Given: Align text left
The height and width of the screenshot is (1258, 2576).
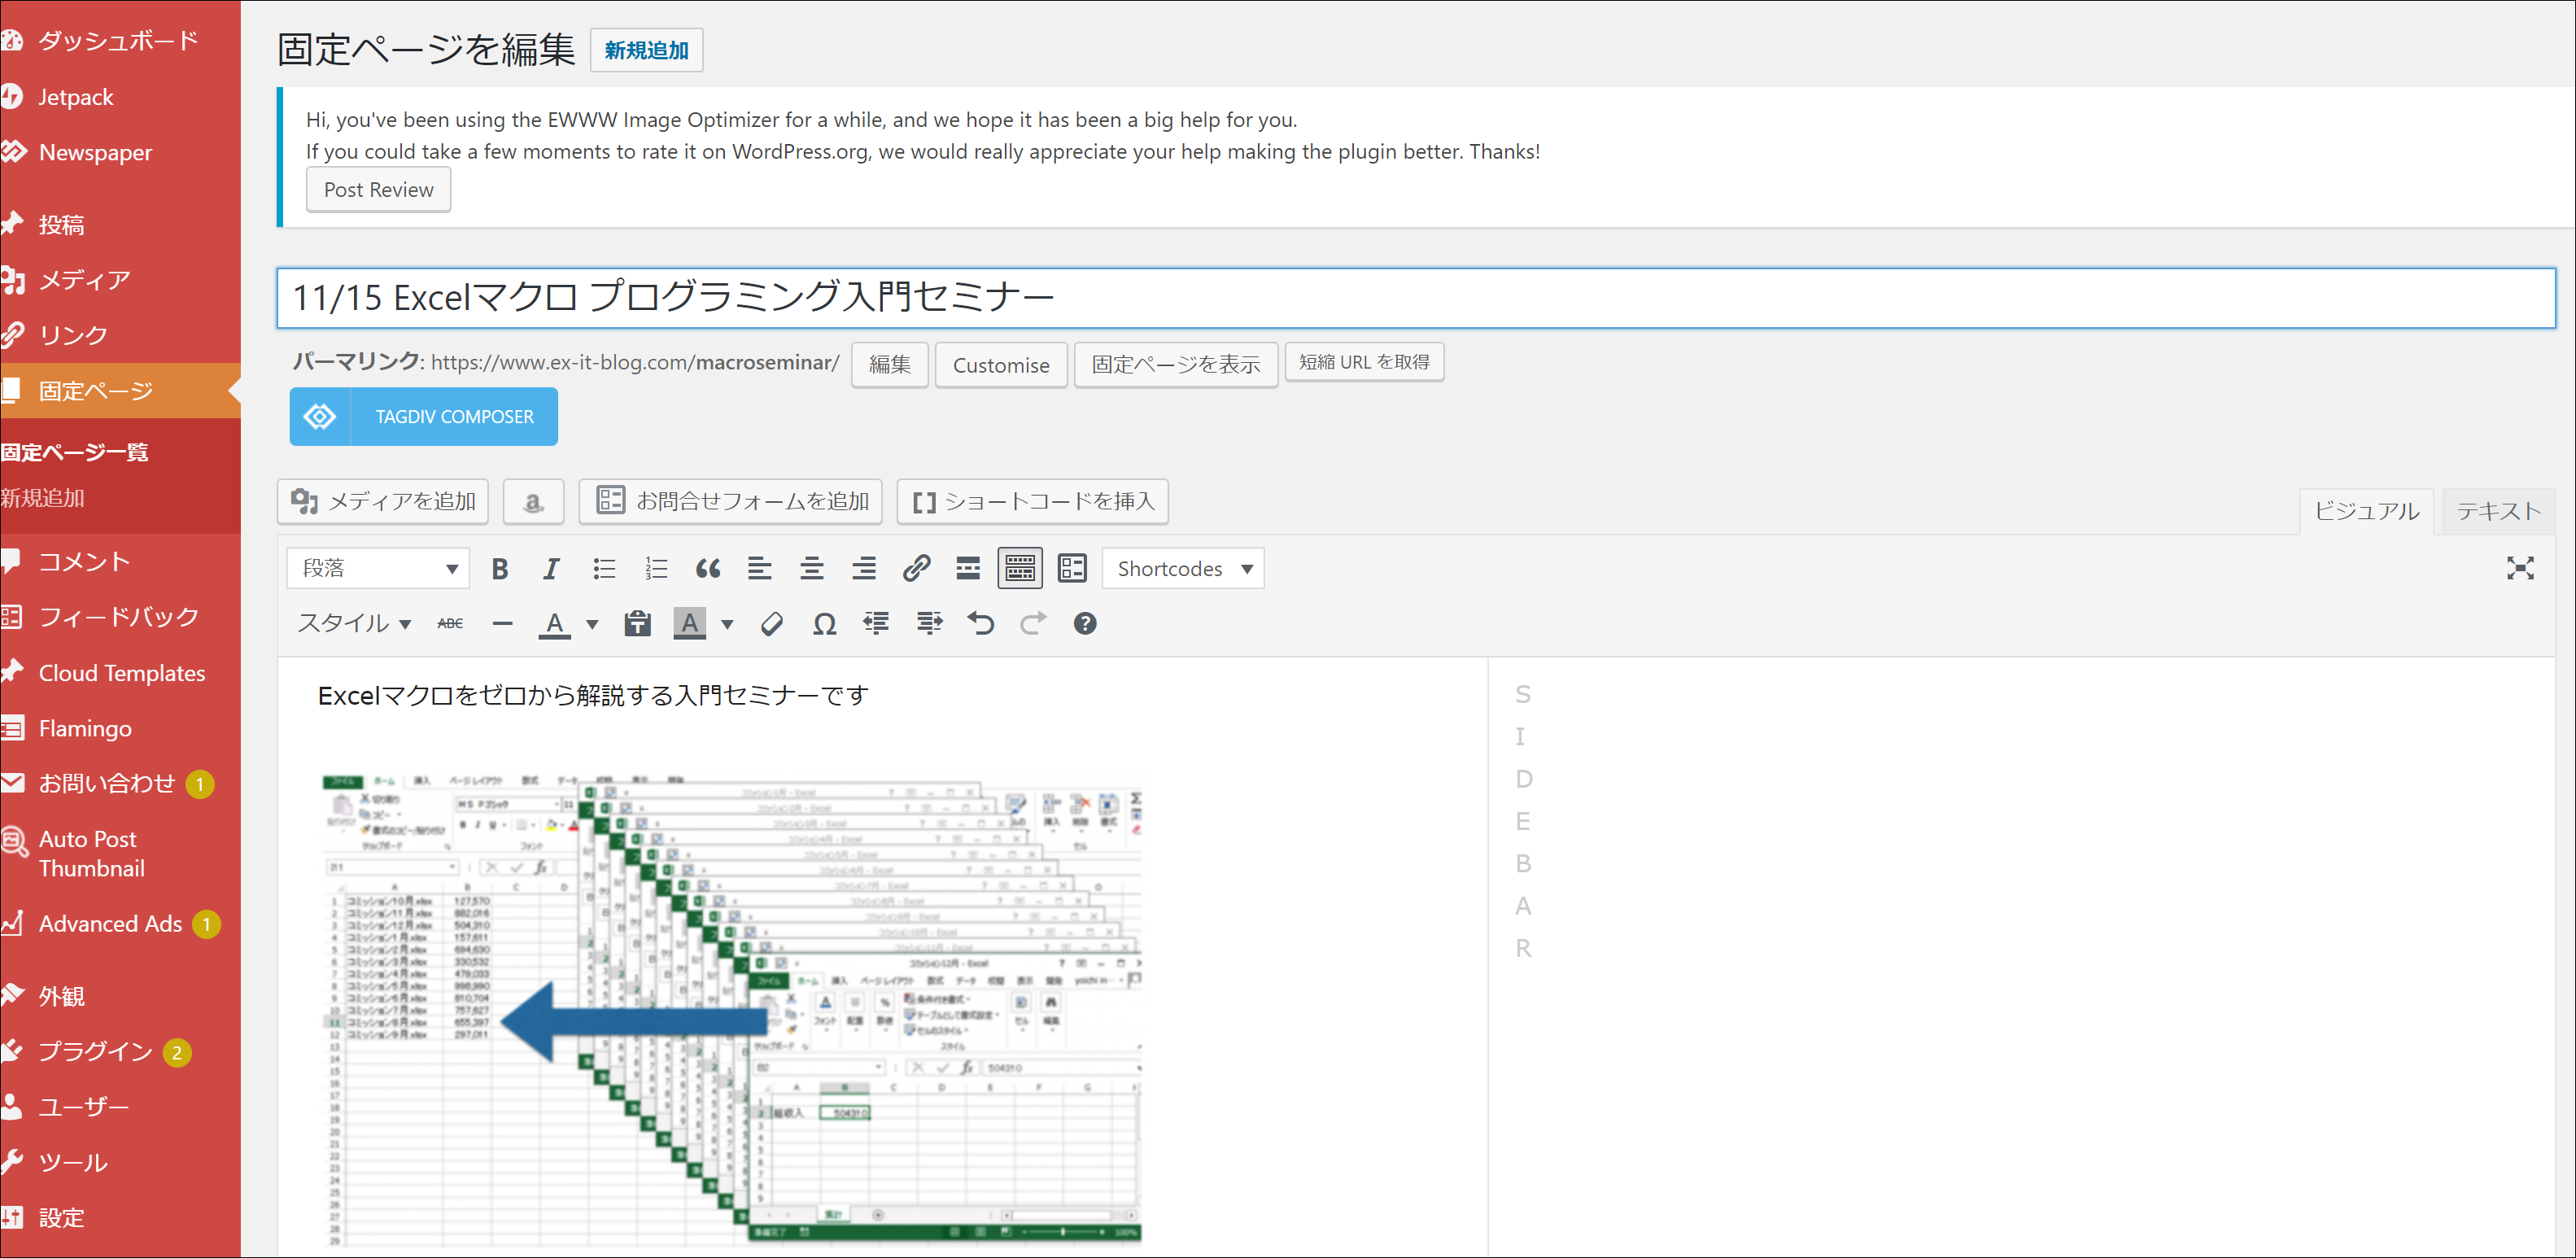Looking at the screenshot, I should pyautogui.click(x=760, y=569).
